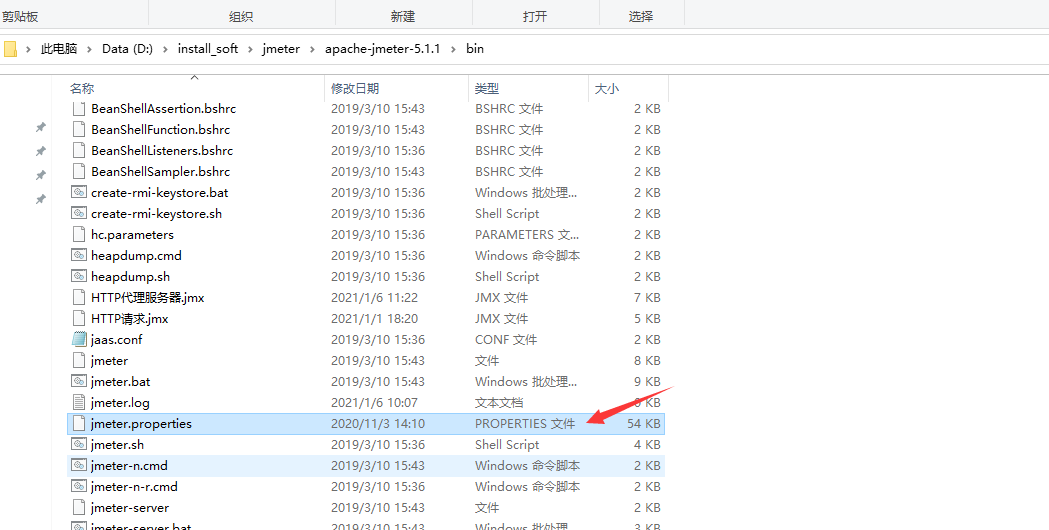Select file name jmeter.bat
The width and height of the screenshot is (1049, 530).
(120, 381)
